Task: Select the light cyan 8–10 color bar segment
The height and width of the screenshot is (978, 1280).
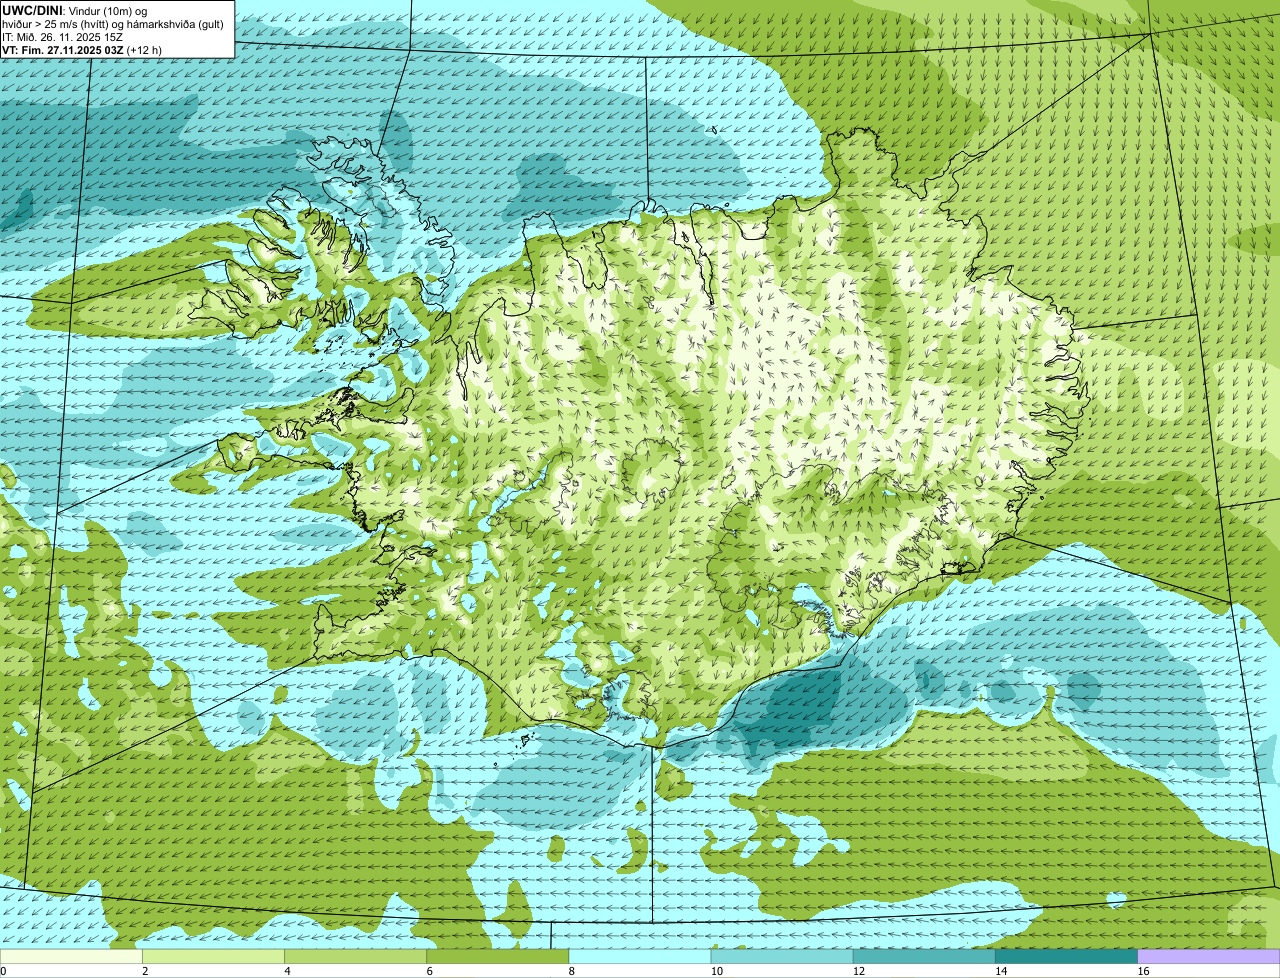Action: coord(640,957)
